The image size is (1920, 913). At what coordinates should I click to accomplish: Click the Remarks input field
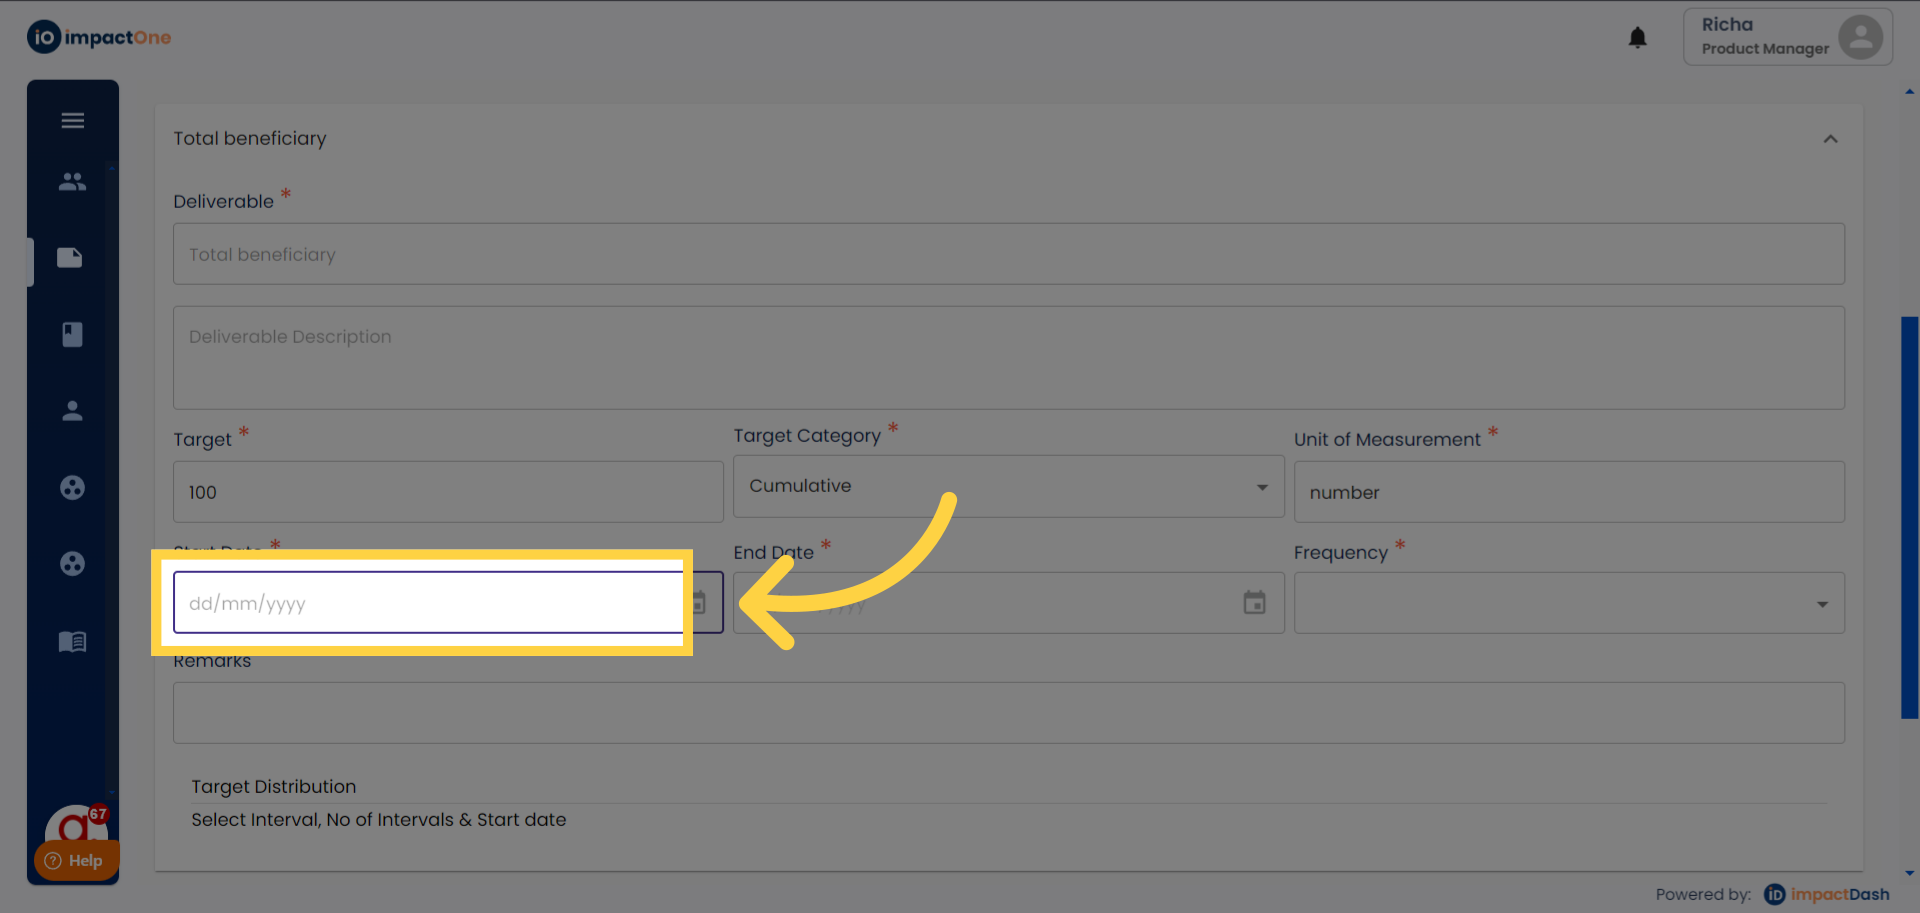1008,713
